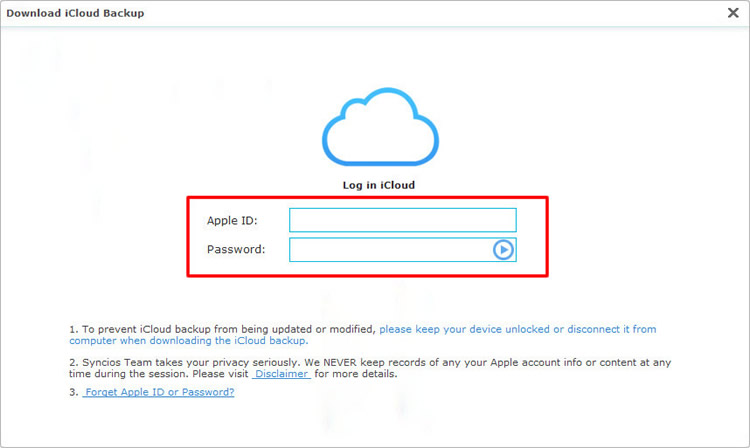
Task: Click the blue 'please keep your device unlocked' note
Action: coord(363,335)
